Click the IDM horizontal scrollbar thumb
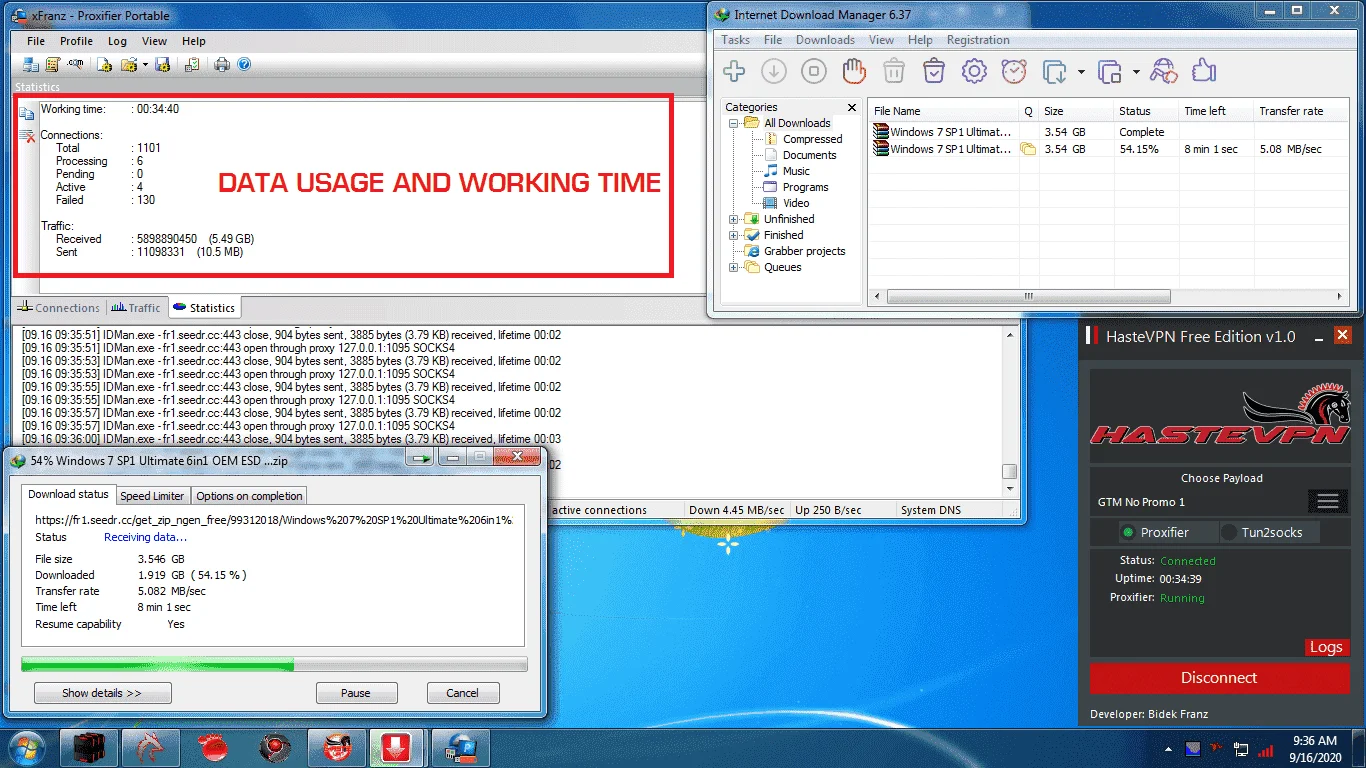This screenshot has width=1366, height=768. 1028,297
